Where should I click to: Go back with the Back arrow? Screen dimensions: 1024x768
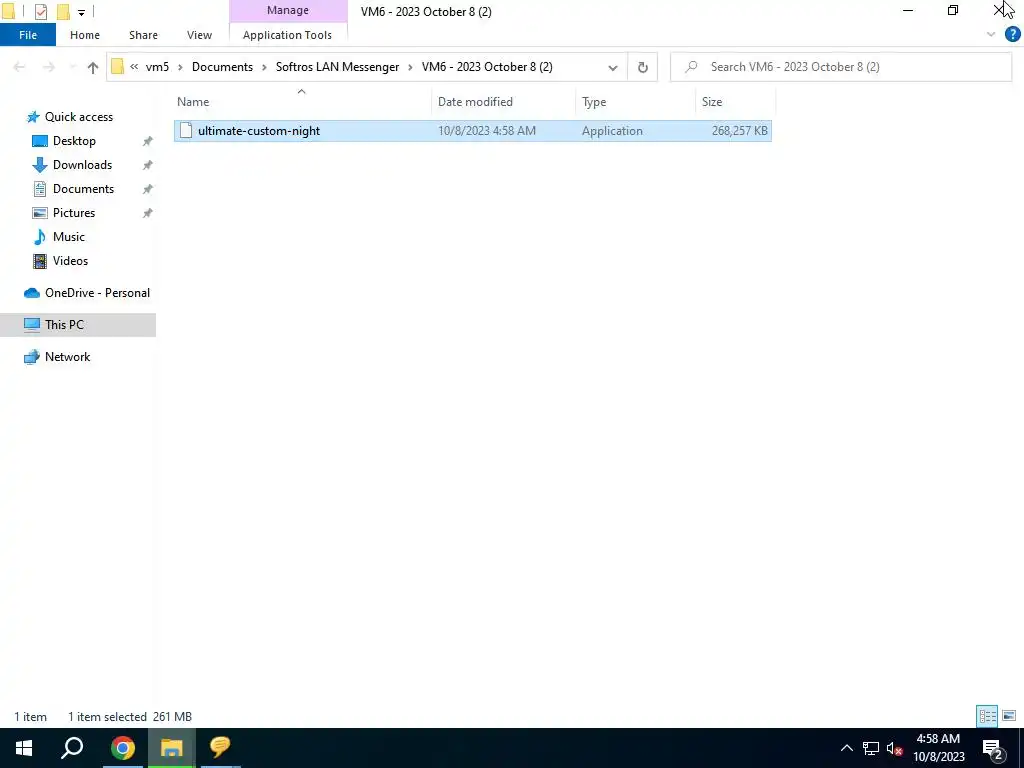(19, 67)
